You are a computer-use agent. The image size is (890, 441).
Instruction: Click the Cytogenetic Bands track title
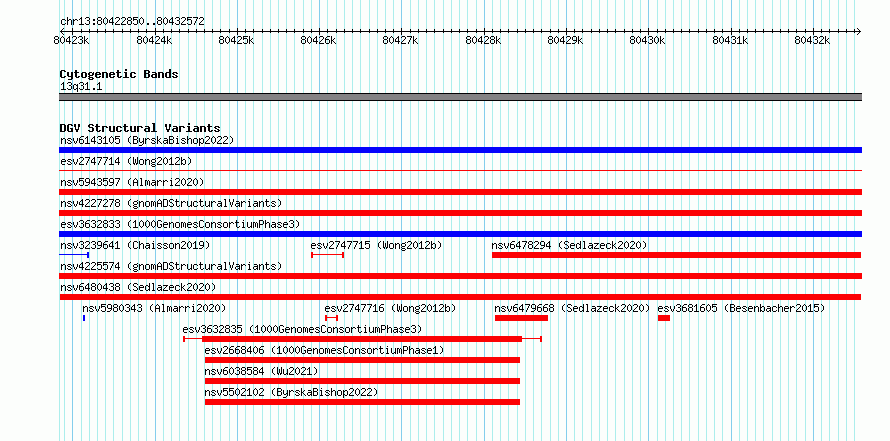(x=119, y=74)
